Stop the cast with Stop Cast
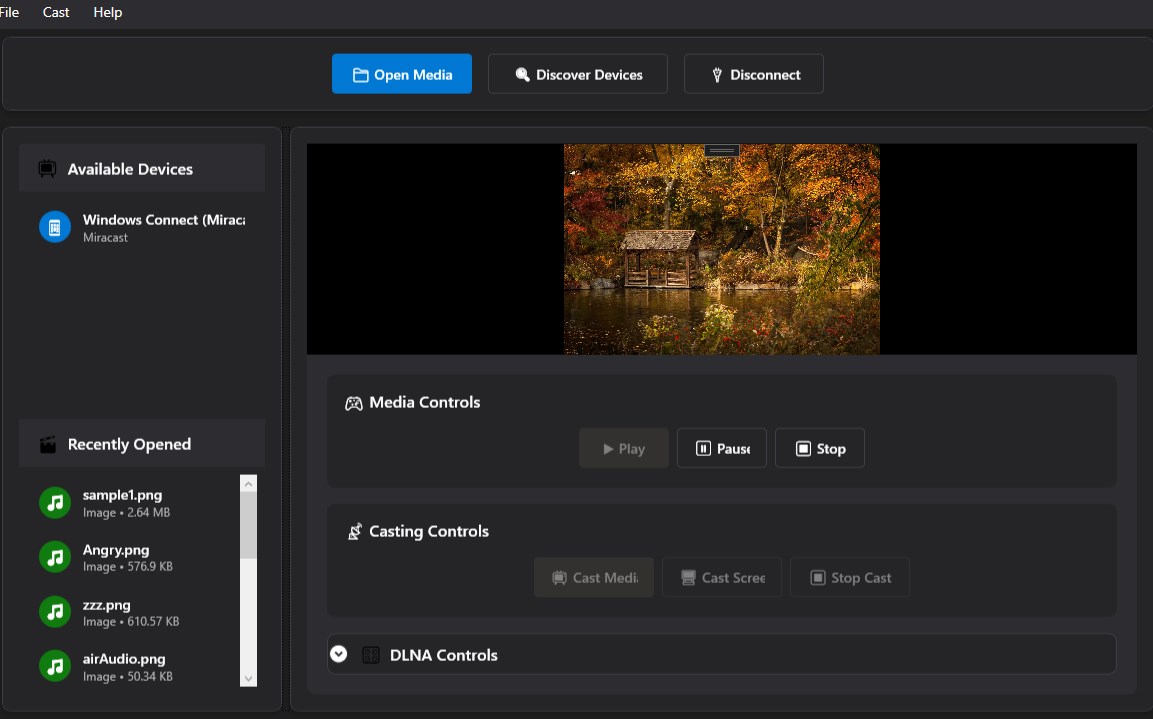 849,577
